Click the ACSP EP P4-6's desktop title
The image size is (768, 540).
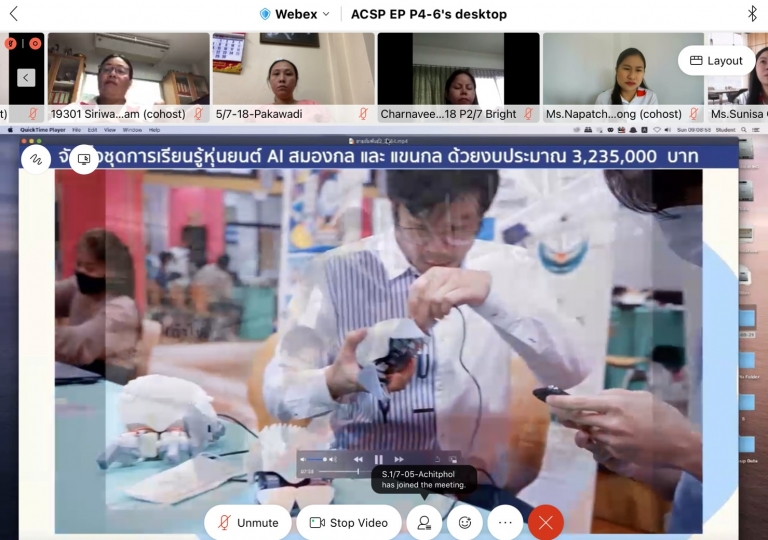coord(429,14)
